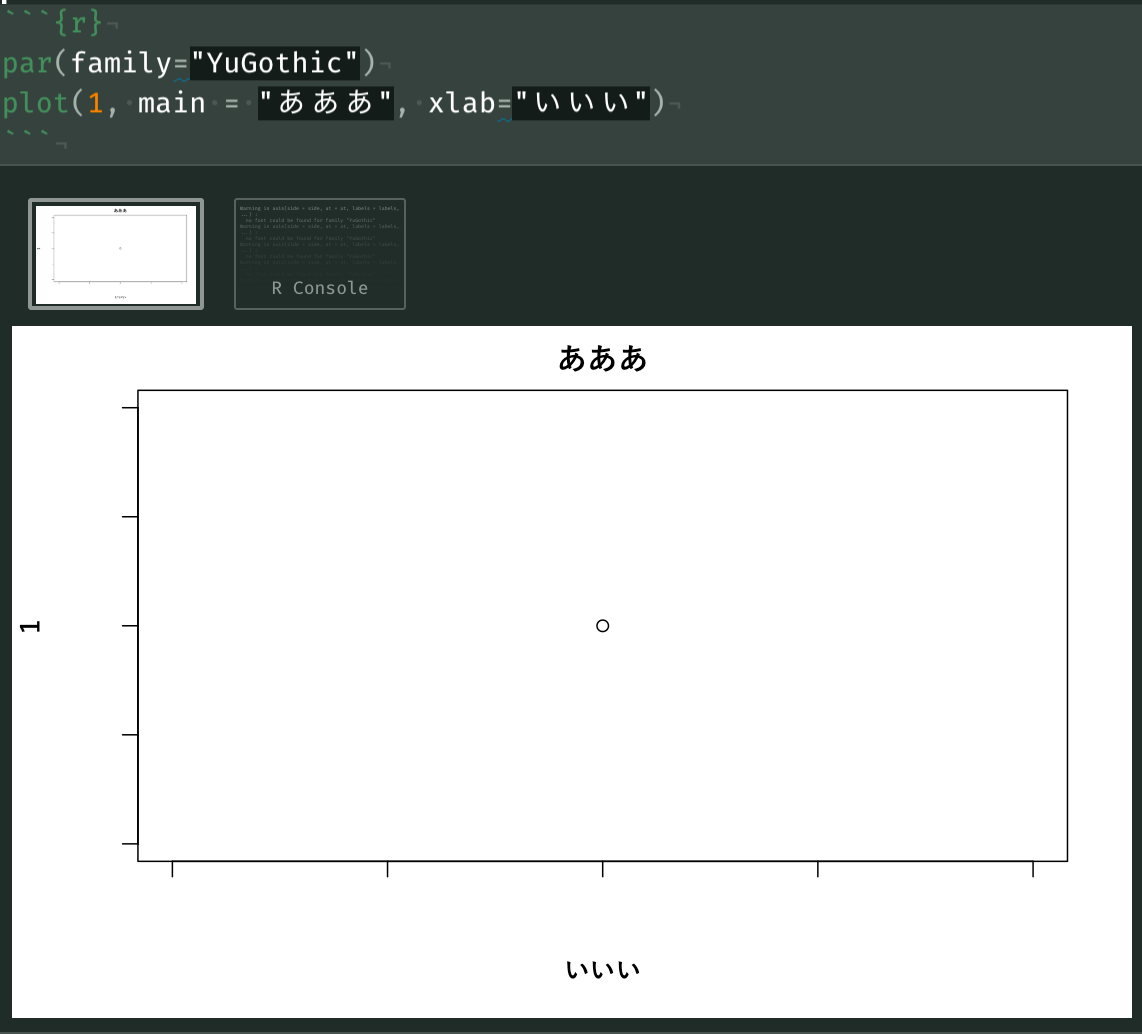Click the "YuGothic" string in code
Screen dimensions: 1142x1034
[x=275, y=63]
